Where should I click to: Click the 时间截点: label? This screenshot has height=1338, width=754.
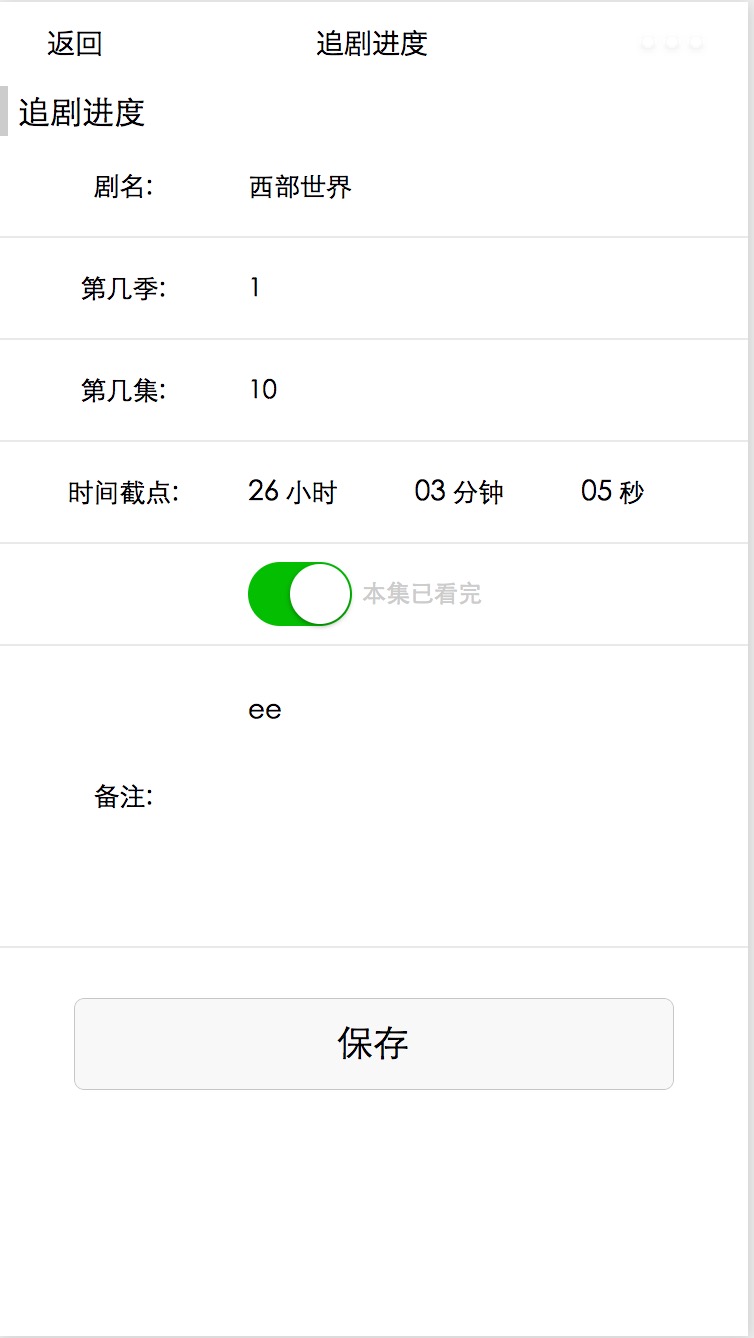tap(123, 492)
